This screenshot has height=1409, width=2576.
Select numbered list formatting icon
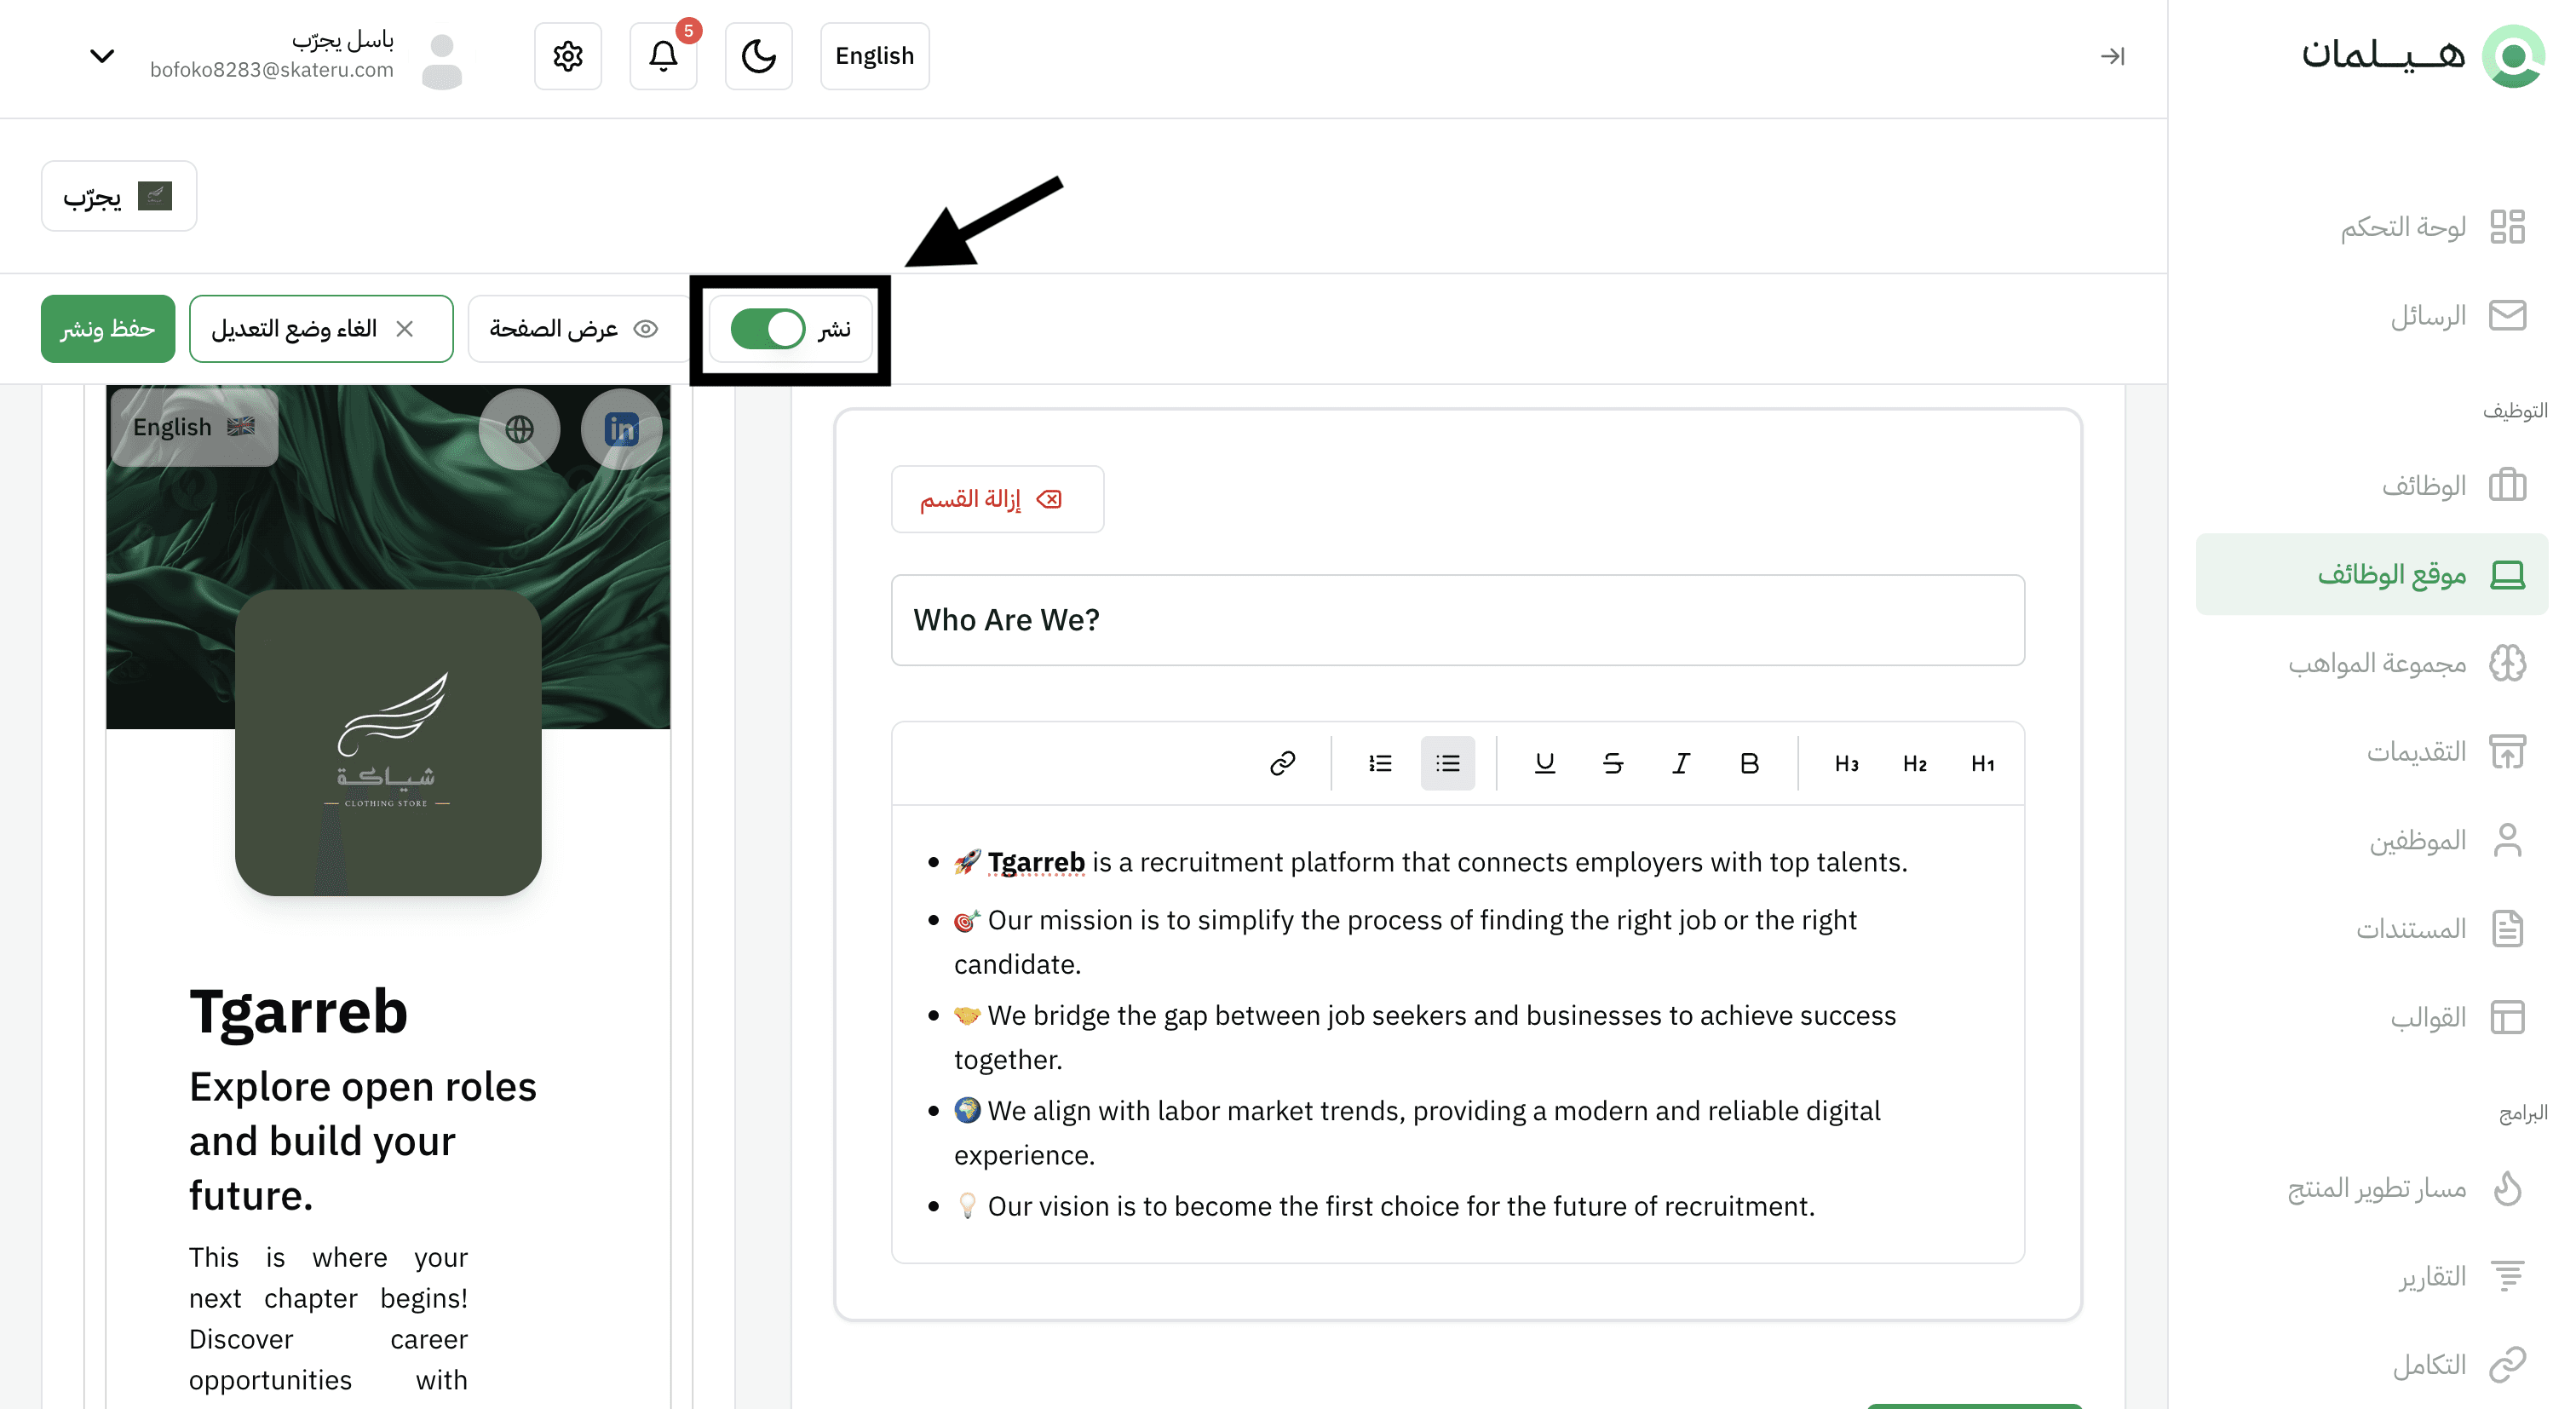(1380, 764)
